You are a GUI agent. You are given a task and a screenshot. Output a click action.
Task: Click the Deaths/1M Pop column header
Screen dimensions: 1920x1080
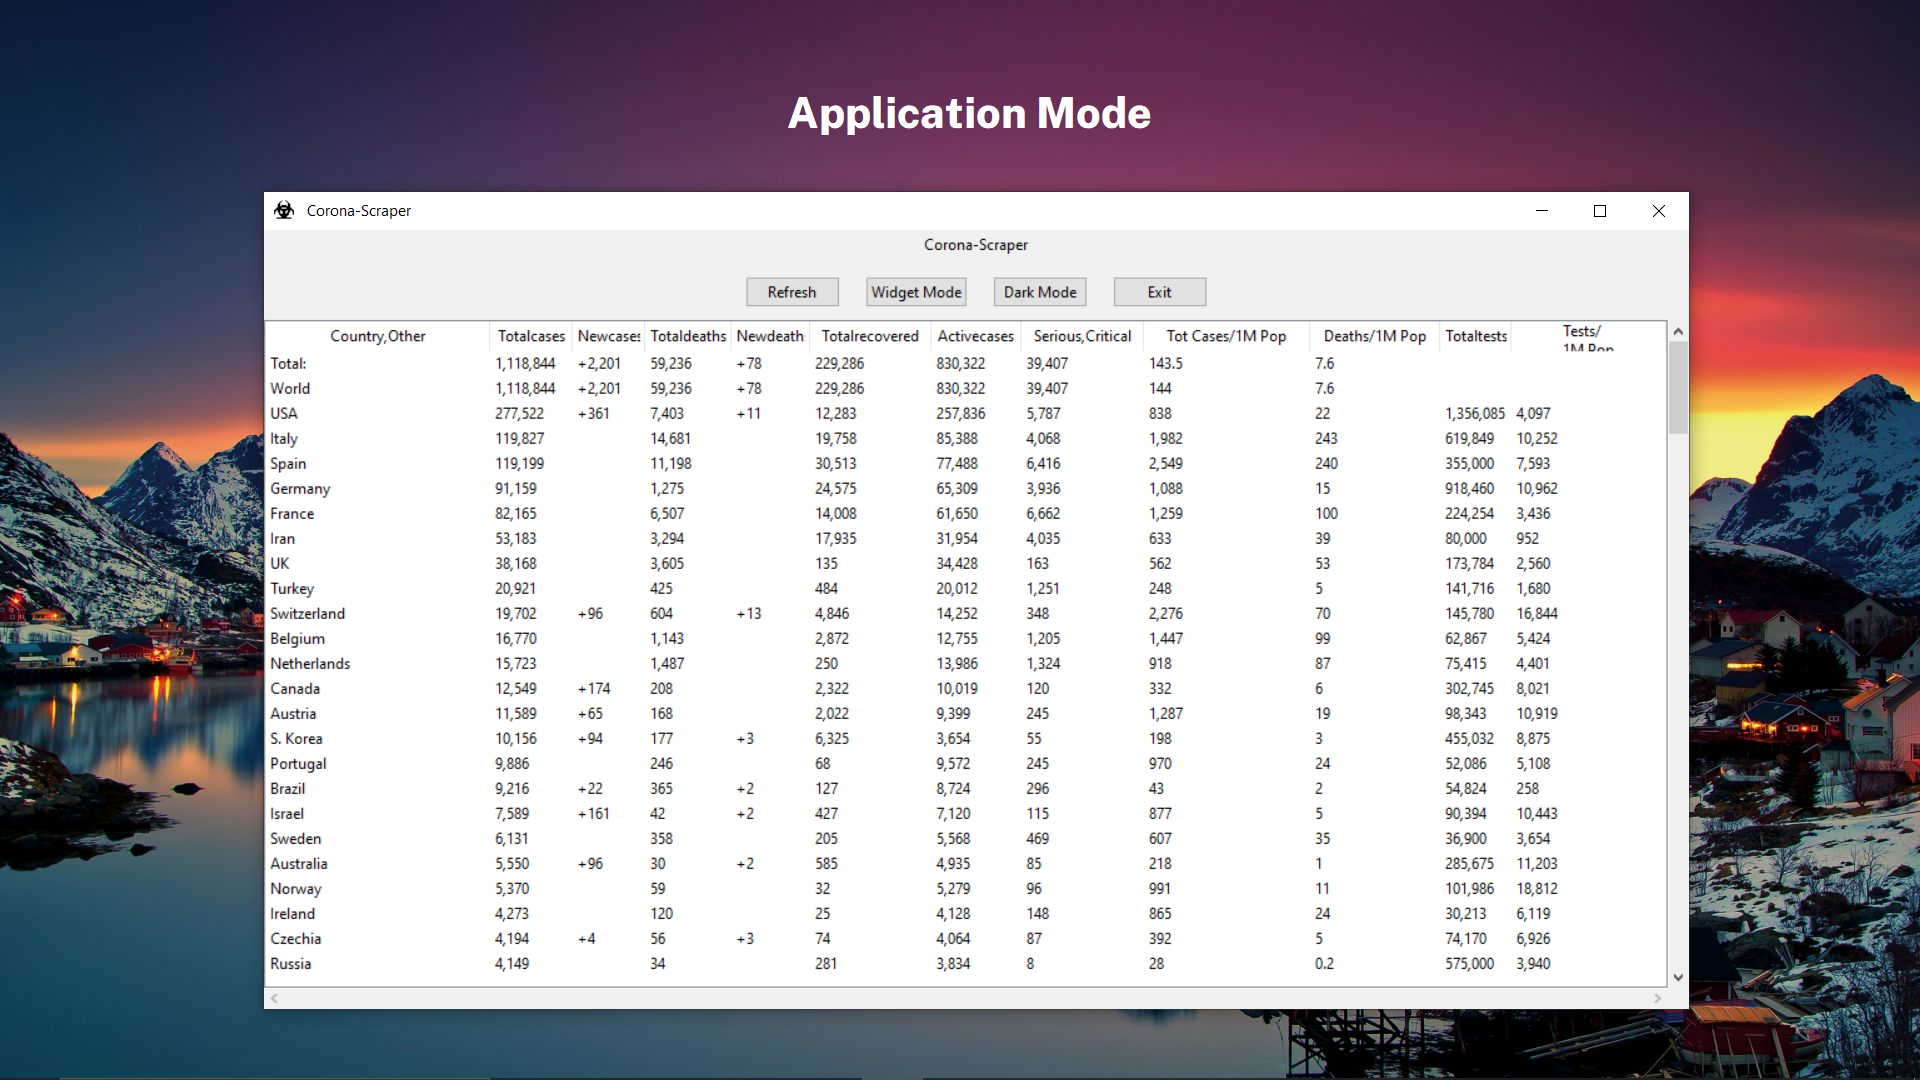(1374, 336)
